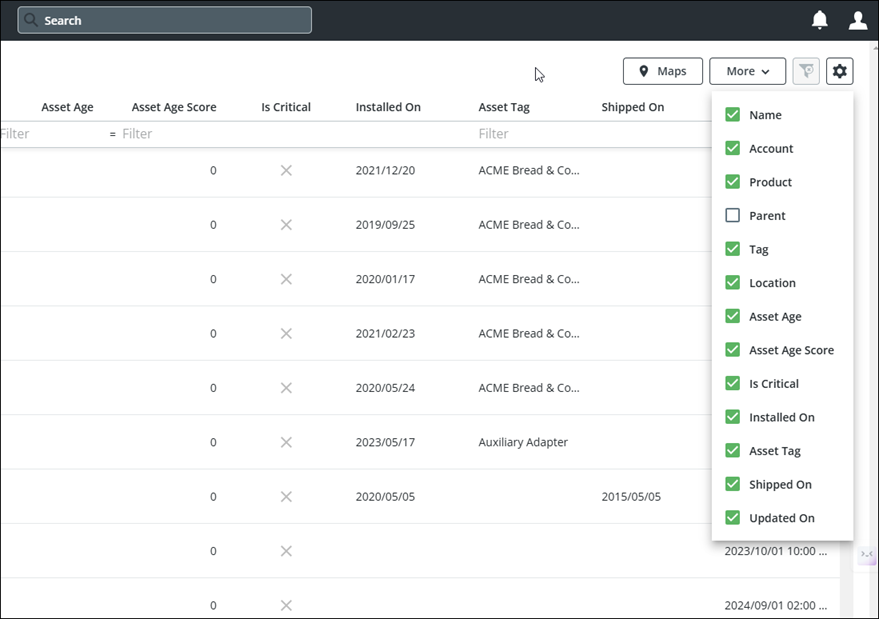This screenshot has width=879, height=619.
Task: Click Is Critical X in 2020/01/17 row
Action: [x=286, y=279]
